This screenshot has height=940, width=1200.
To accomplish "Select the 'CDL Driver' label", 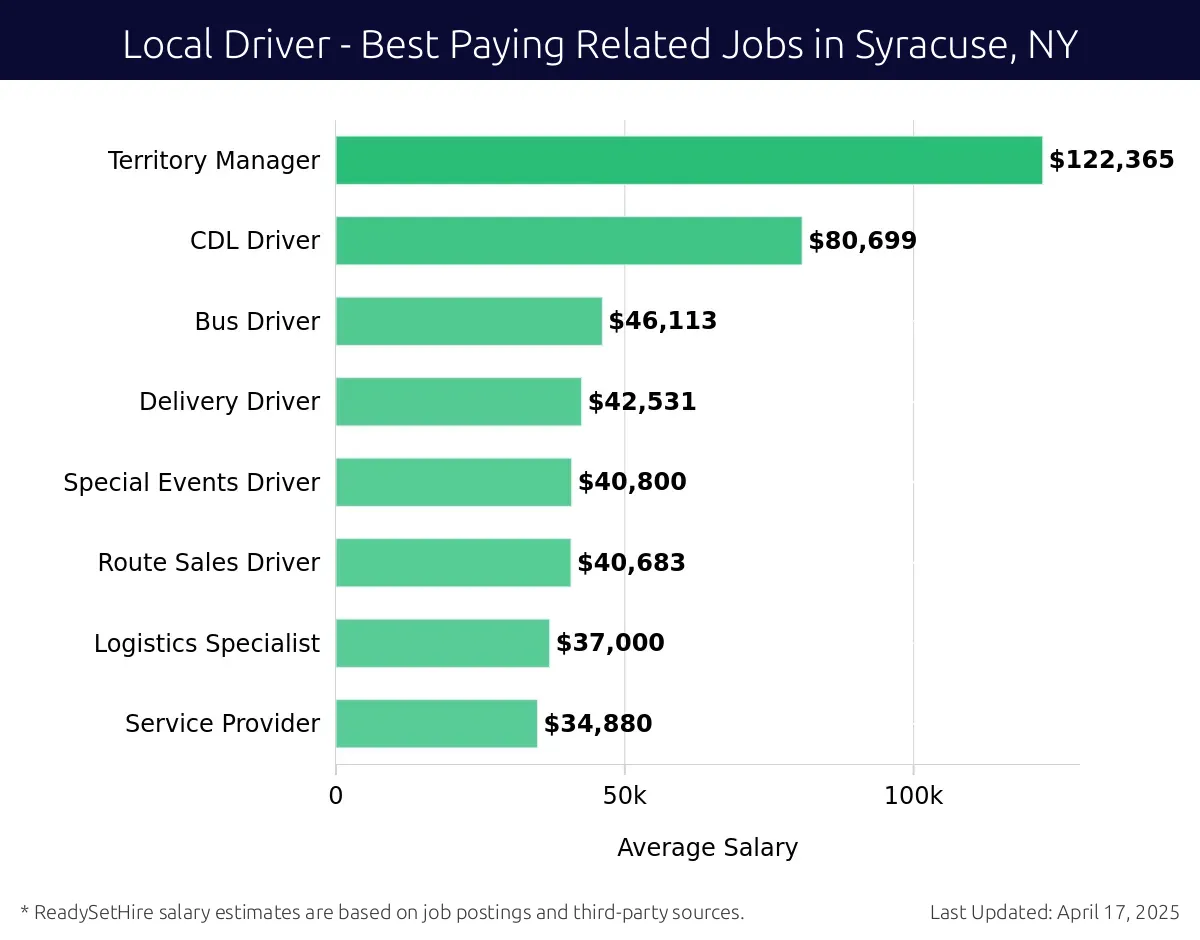I will [x=255, y=240].
